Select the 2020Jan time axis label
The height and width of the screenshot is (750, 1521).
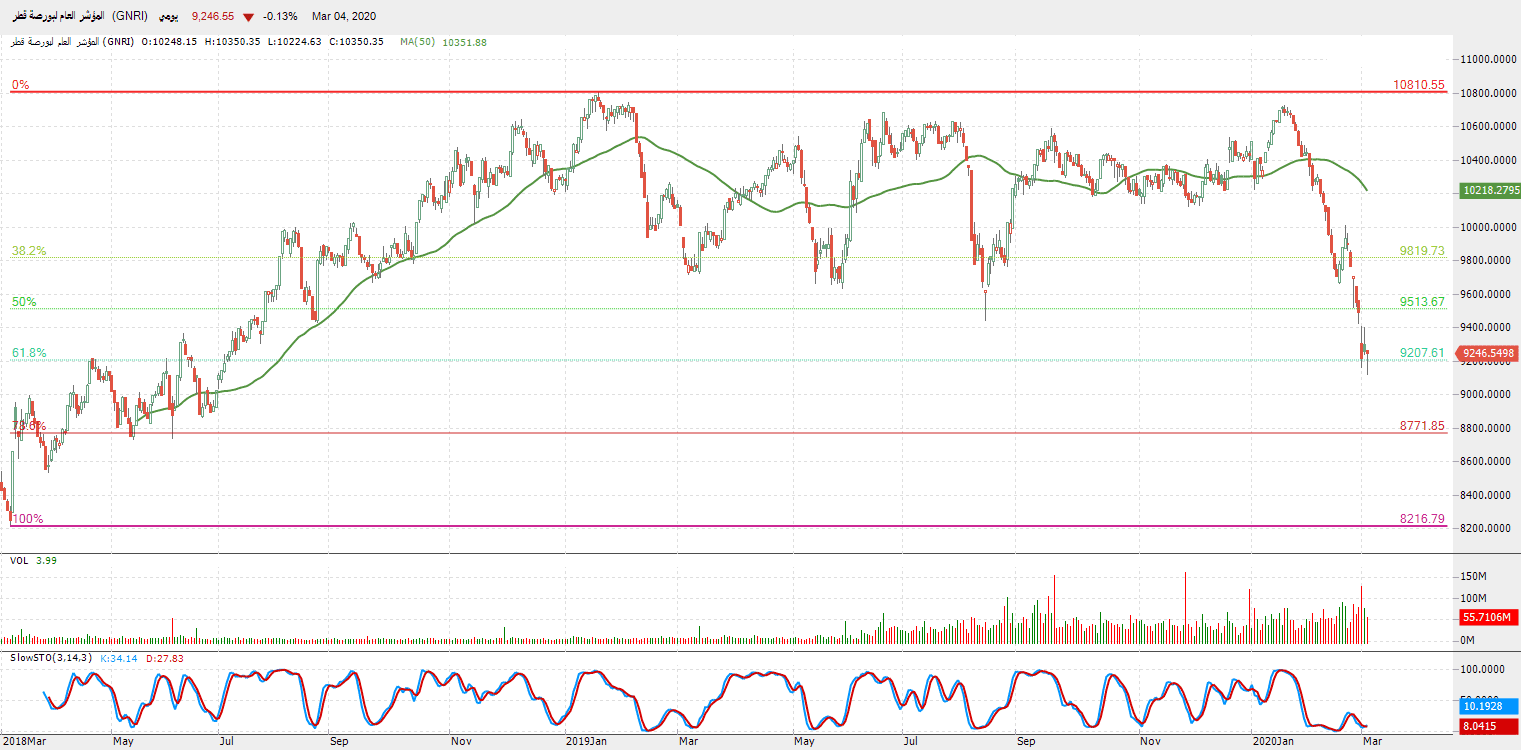coord(1274,741)
